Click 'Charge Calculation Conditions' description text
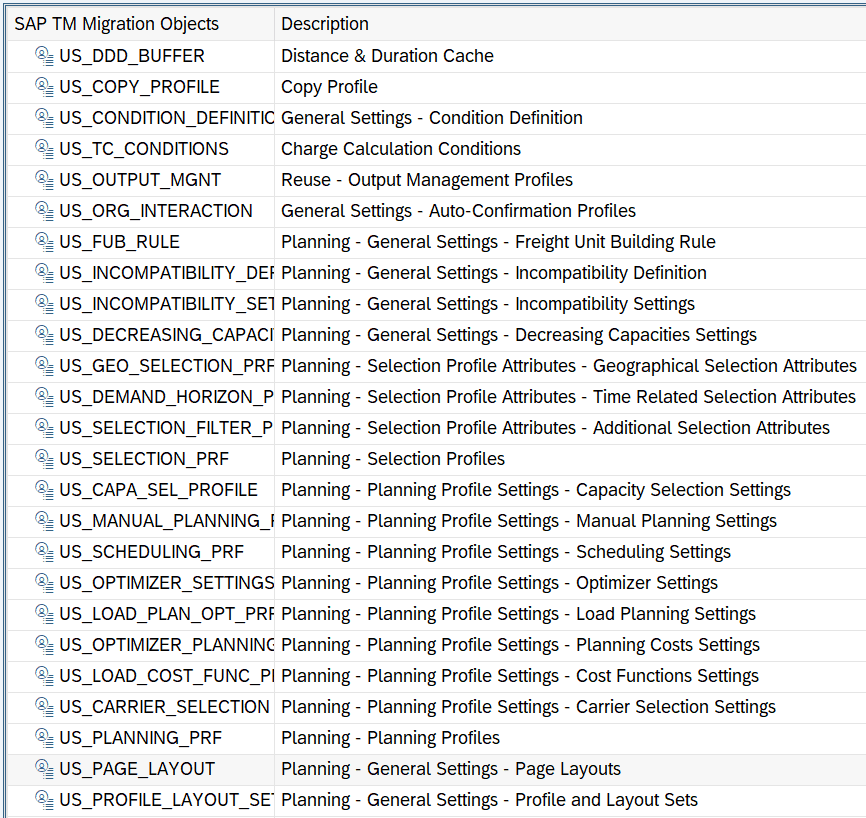This screenshot has height=818, width=866. [x=401, y=149]
